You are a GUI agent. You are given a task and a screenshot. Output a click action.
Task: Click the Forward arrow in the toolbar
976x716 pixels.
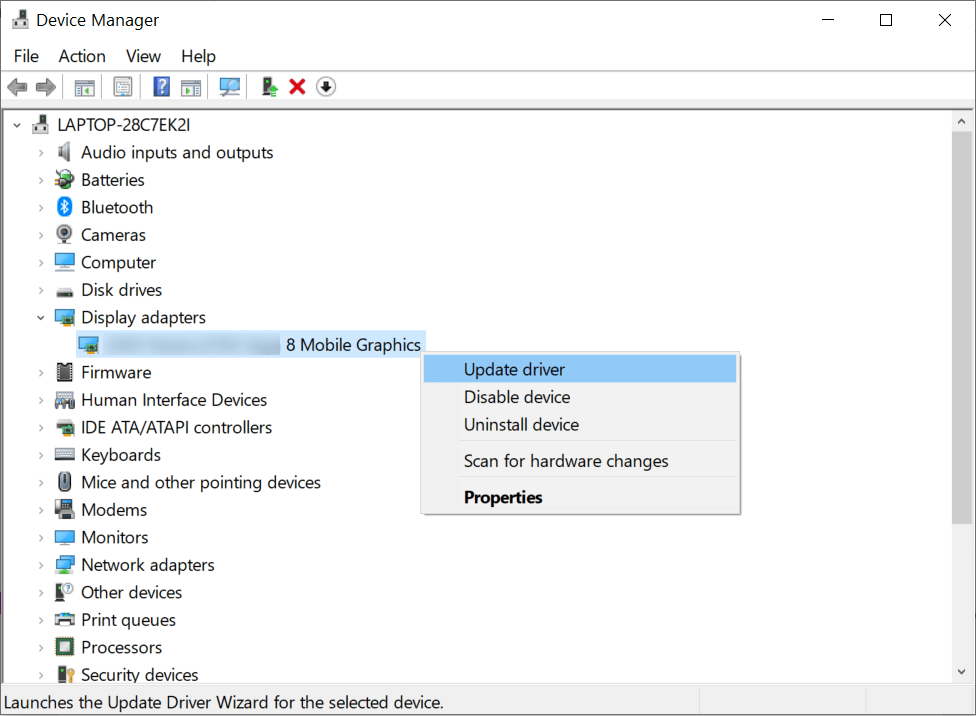point(46,87)
